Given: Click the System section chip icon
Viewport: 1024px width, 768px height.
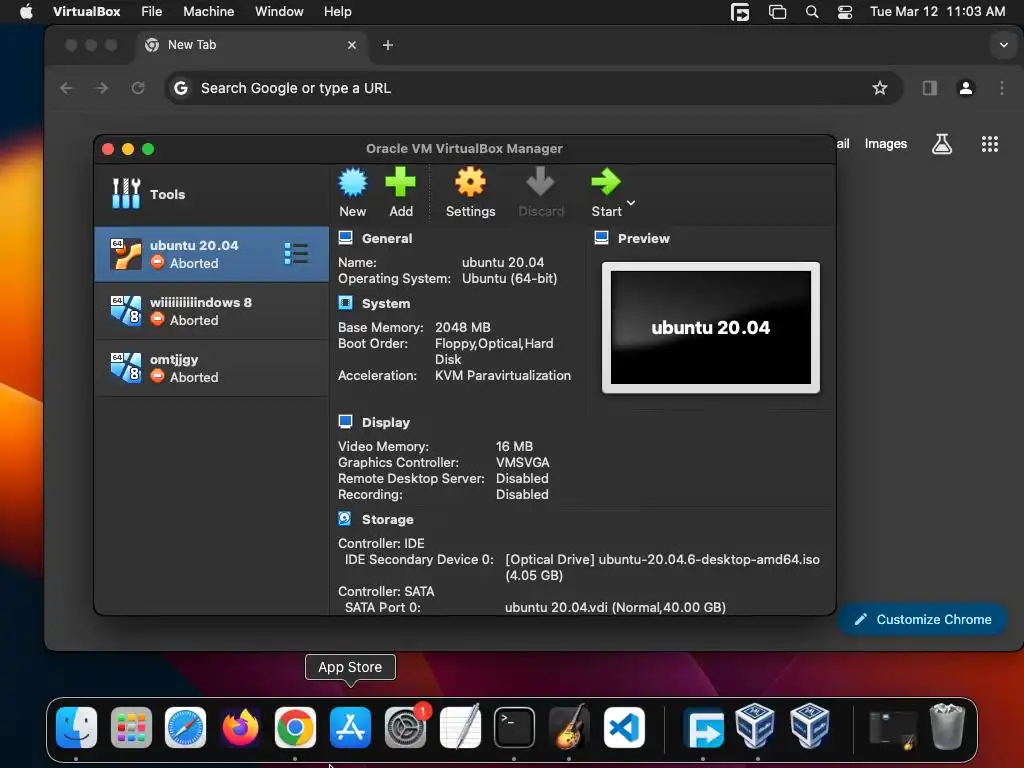Looking at the screenshot, I should (x=345, y=303).
